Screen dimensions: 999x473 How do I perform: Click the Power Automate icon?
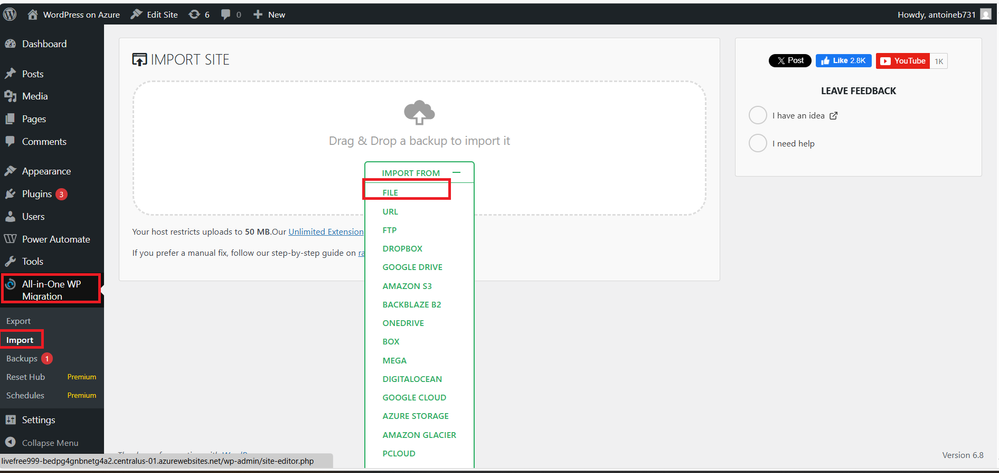[10, 239]
